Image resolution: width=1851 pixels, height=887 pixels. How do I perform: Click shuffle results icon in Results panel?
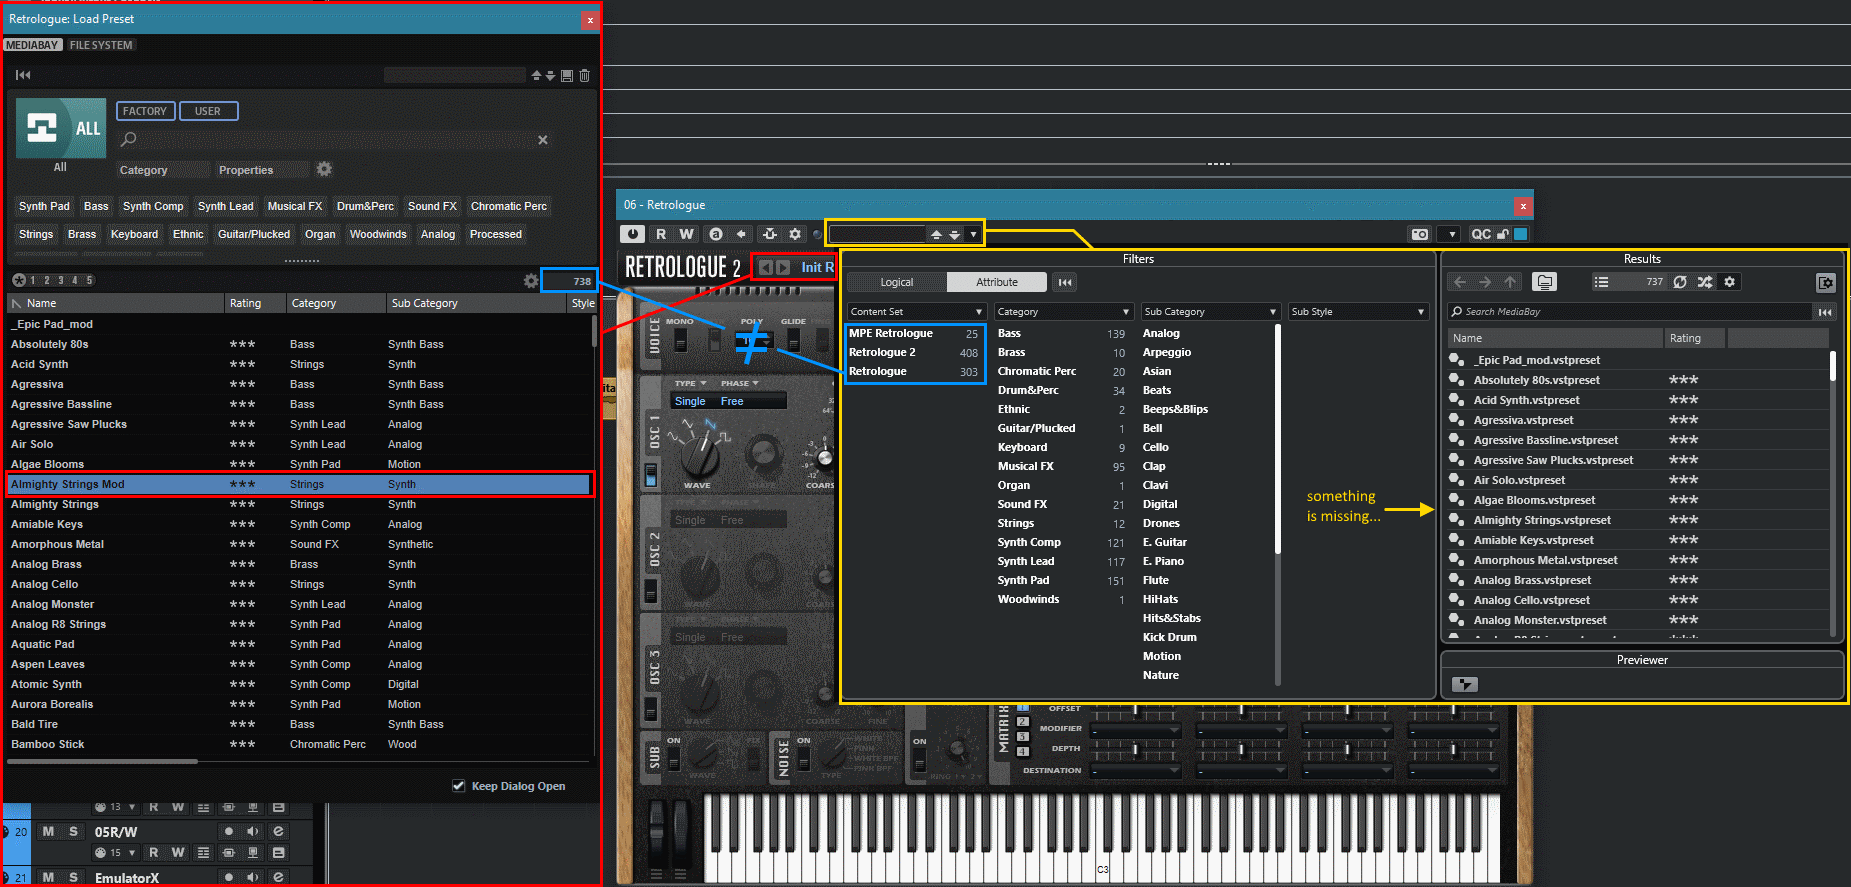(x=1705, y=282)
